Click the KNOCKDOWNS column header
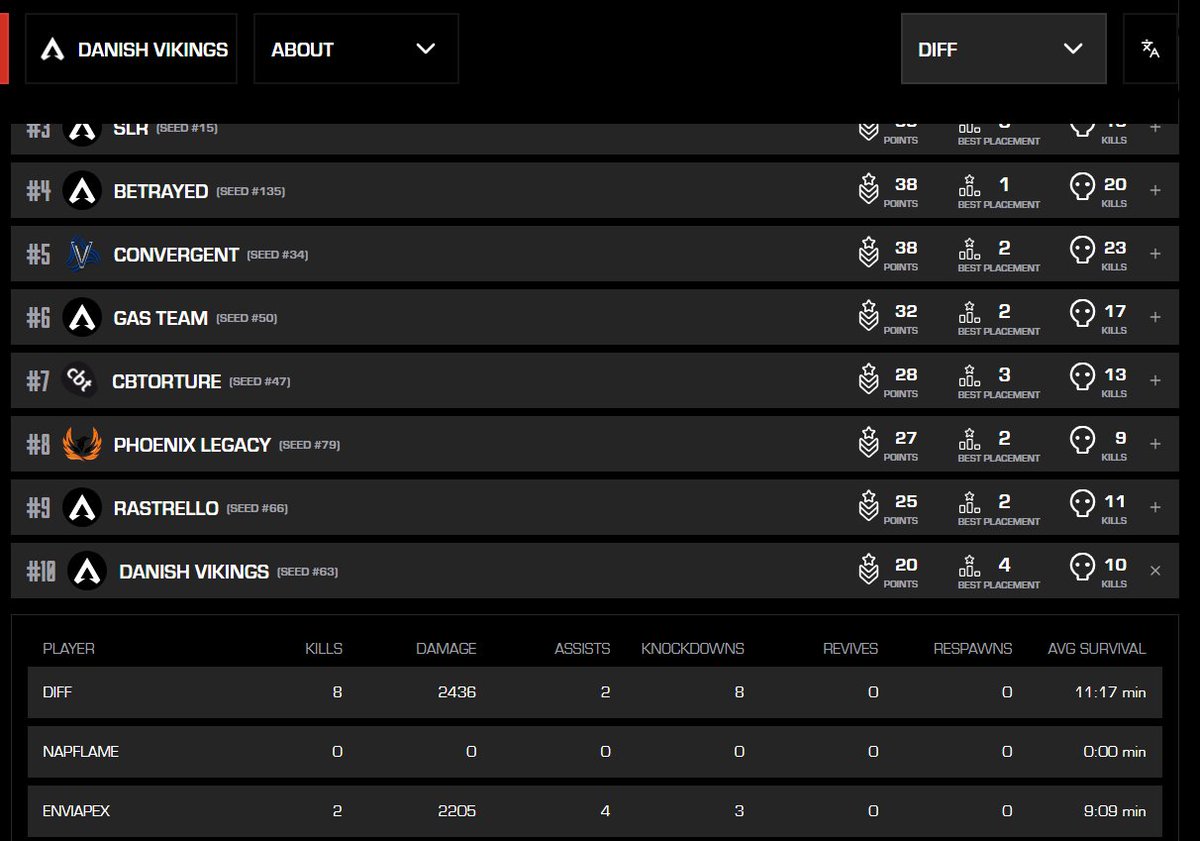This screenshot has height=841, width=1200. click(693, 649)
